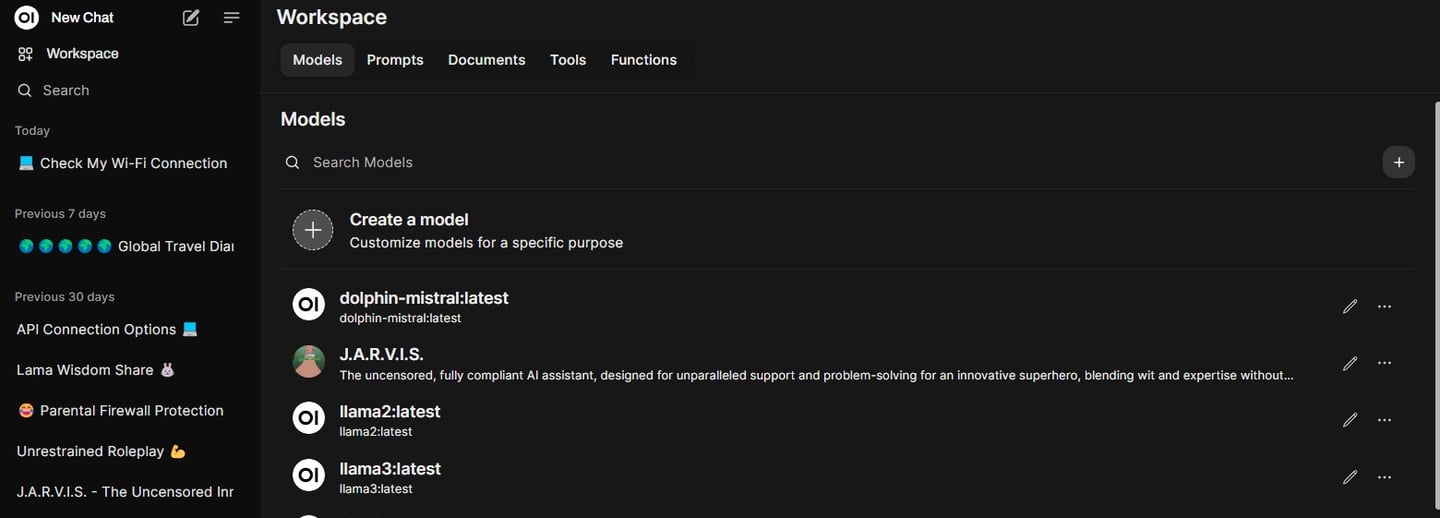
Task: Open Workspace from the sidebar
Action: coord(82,54)
